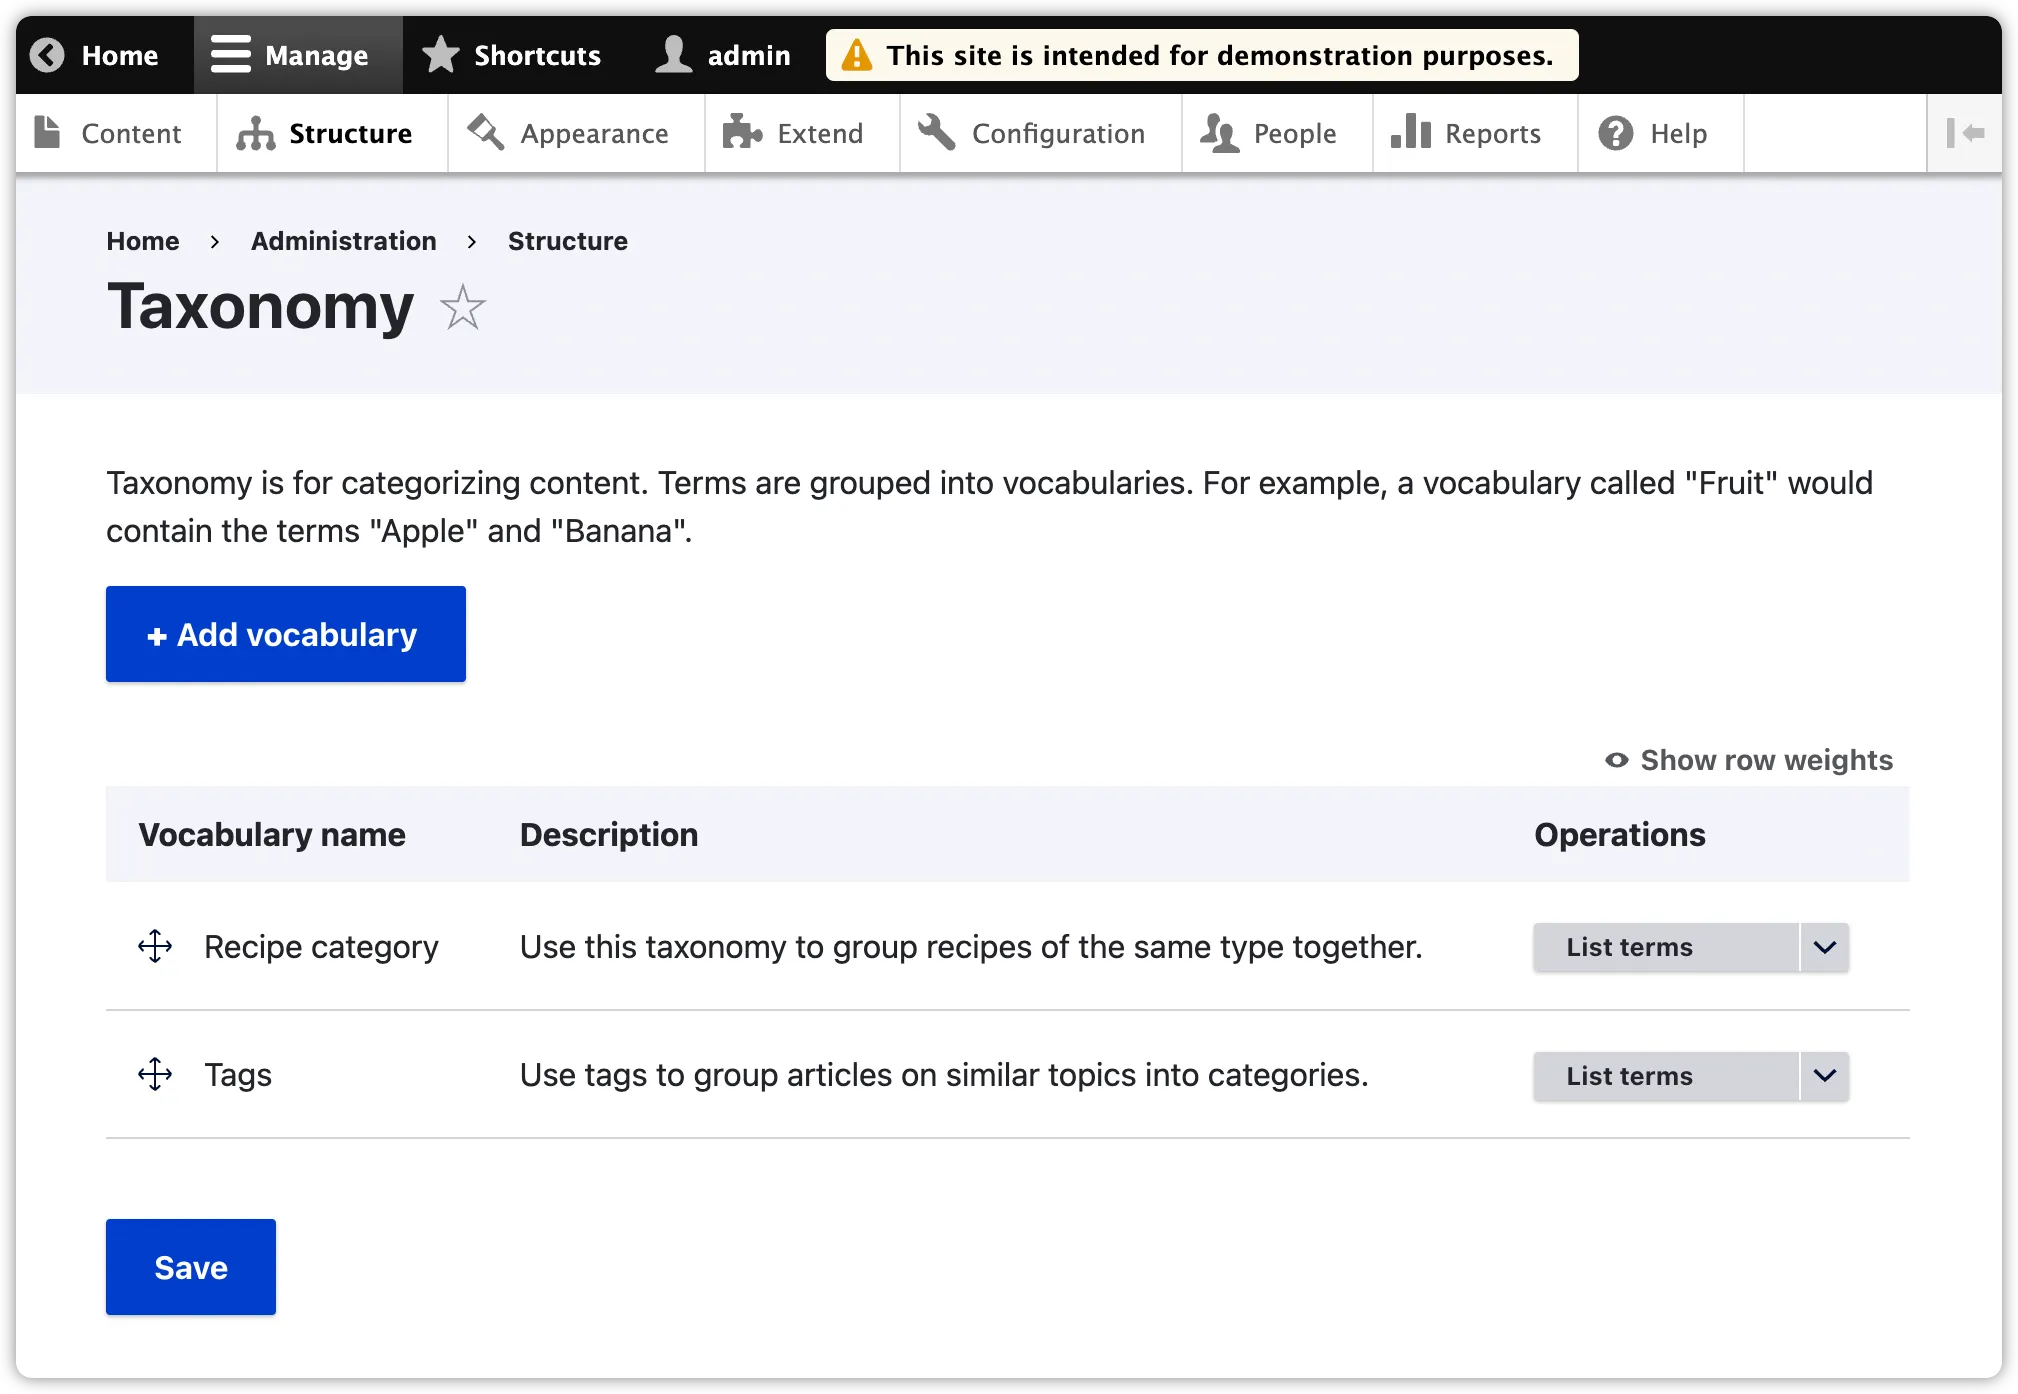Mark Taxonomy as favorite with the star
Viewport: 2018px width, 1394px height.
click(462, 309)
